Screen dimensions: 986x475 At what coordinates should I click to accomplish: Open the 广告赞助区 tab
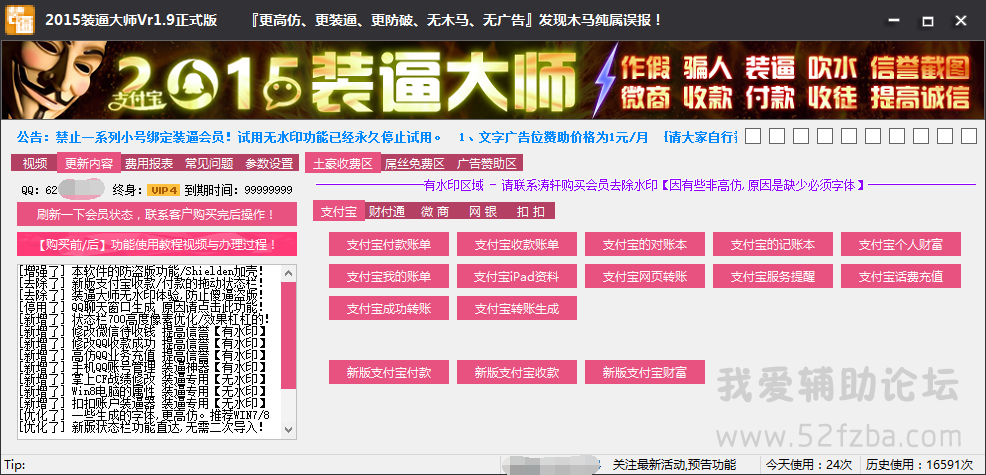click(x=487, y=164)
